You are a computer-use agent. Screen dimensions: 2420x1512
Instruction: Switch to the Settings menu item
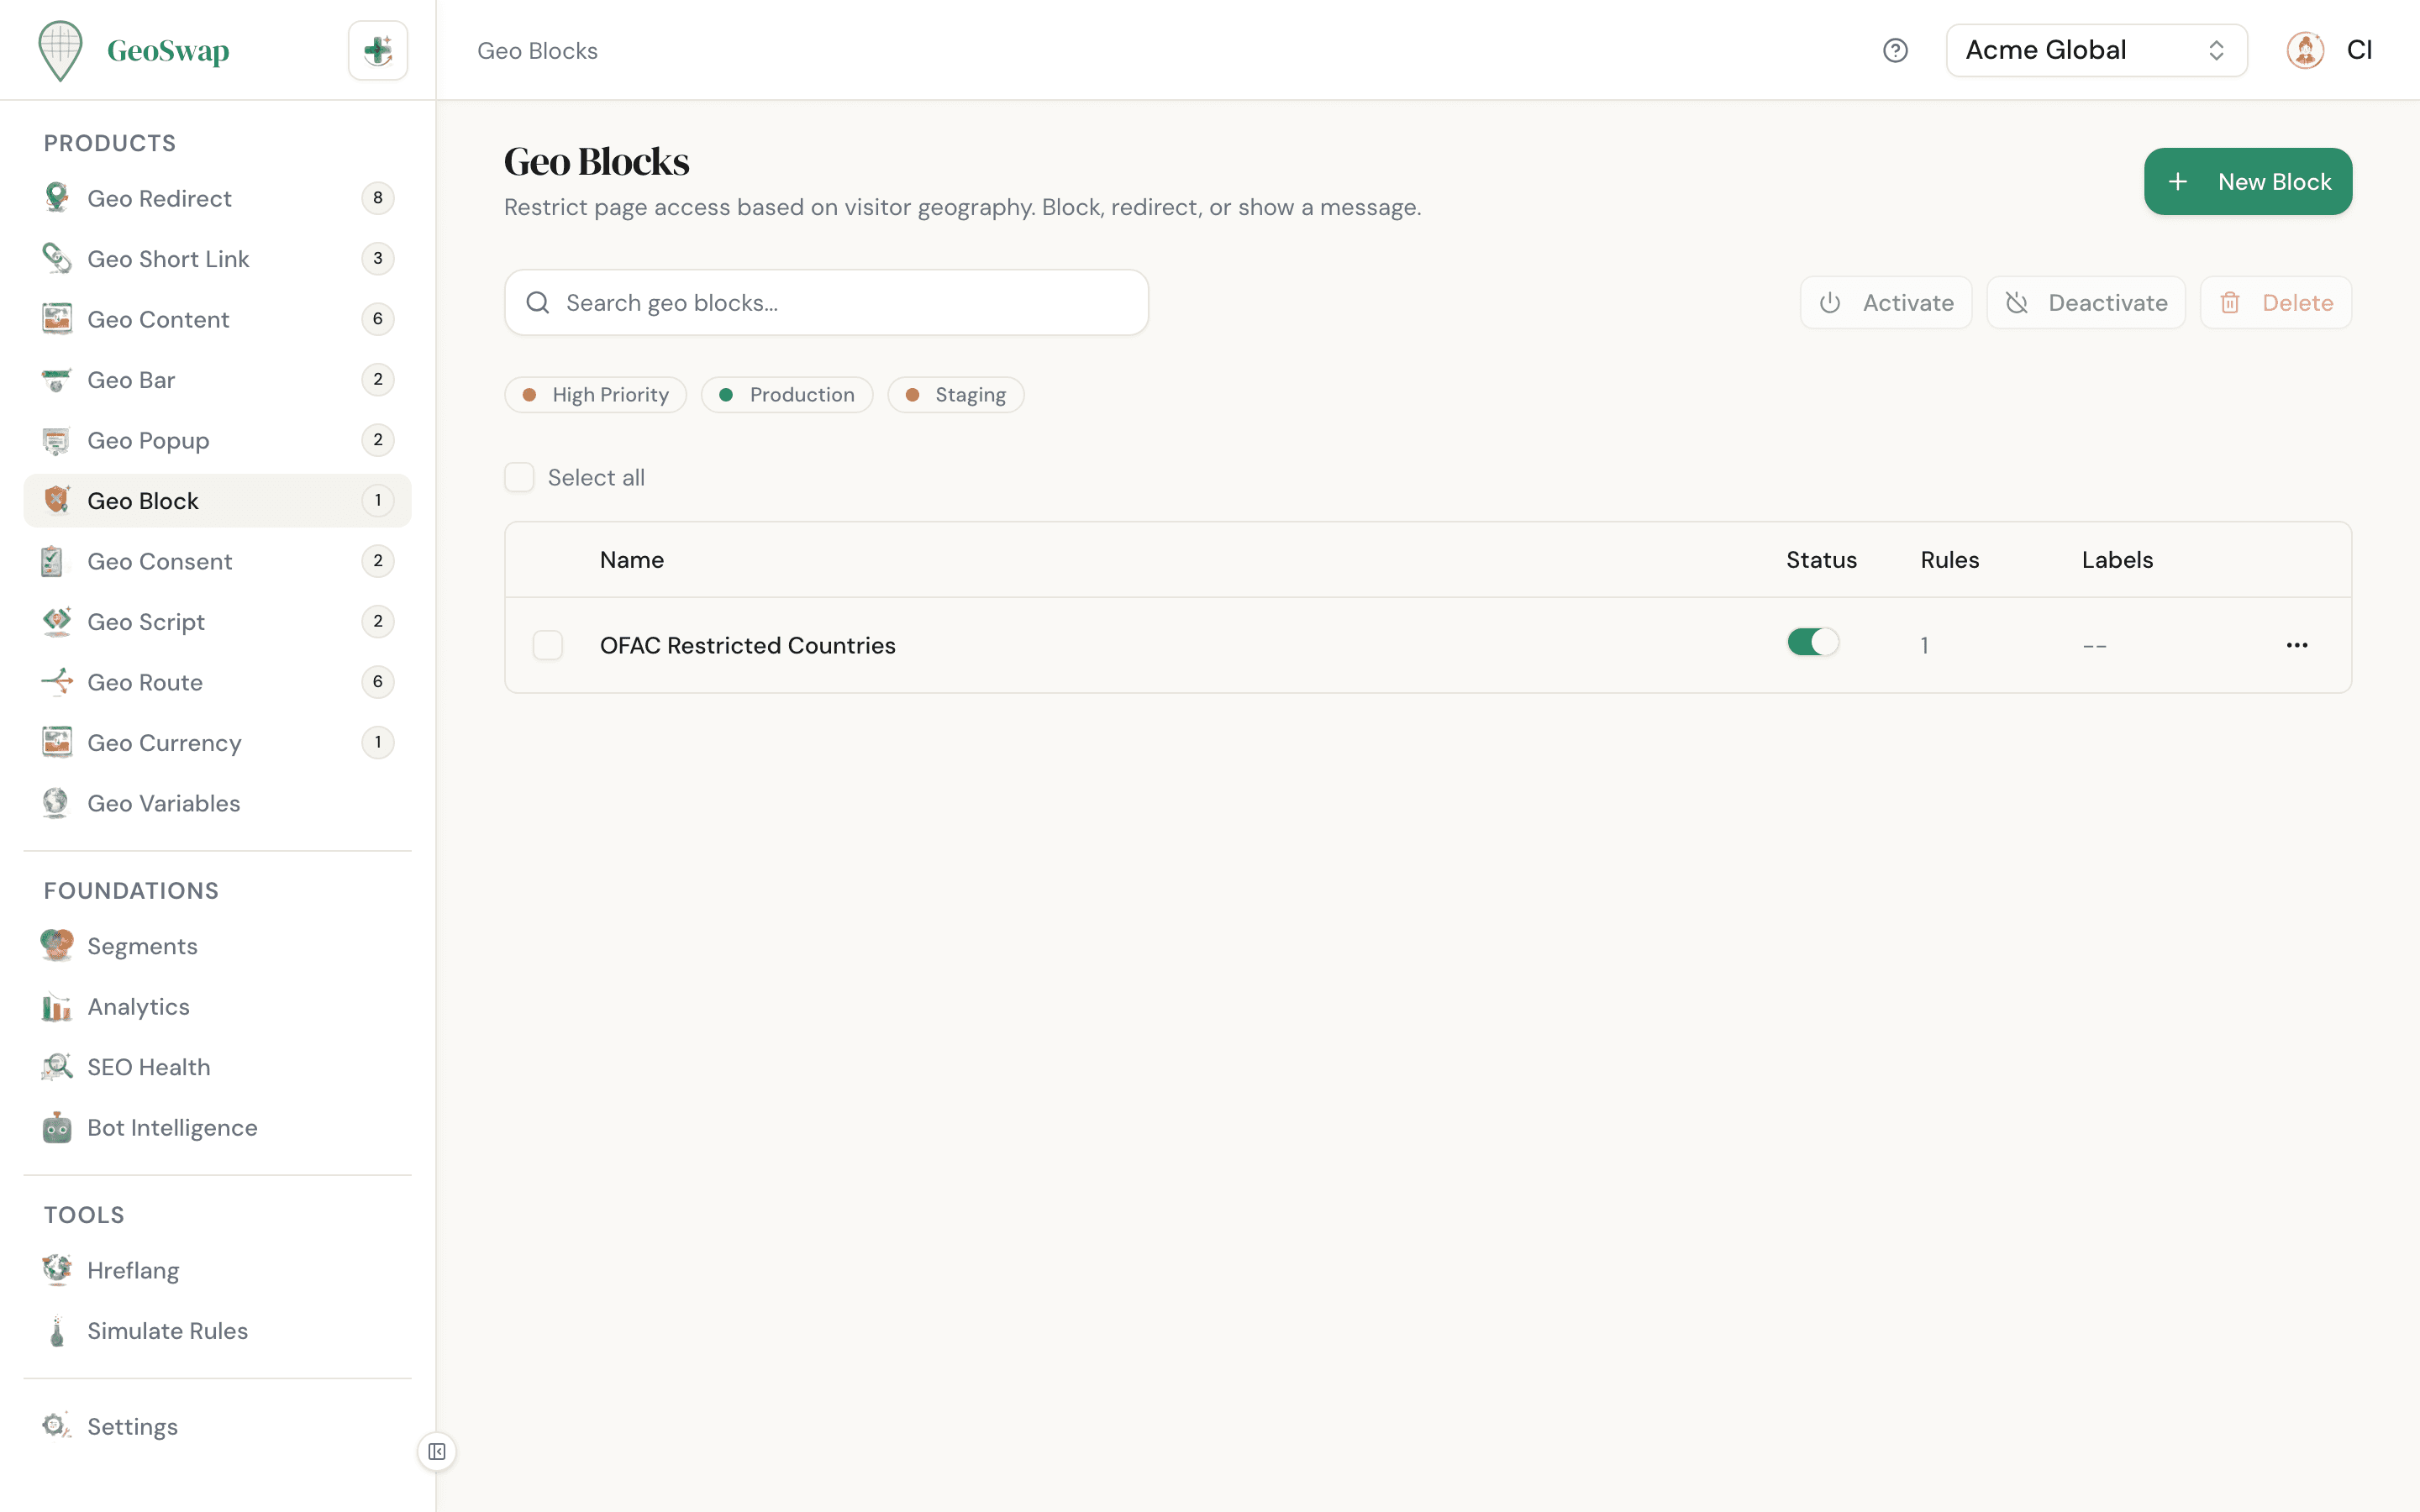point(132,1427)
